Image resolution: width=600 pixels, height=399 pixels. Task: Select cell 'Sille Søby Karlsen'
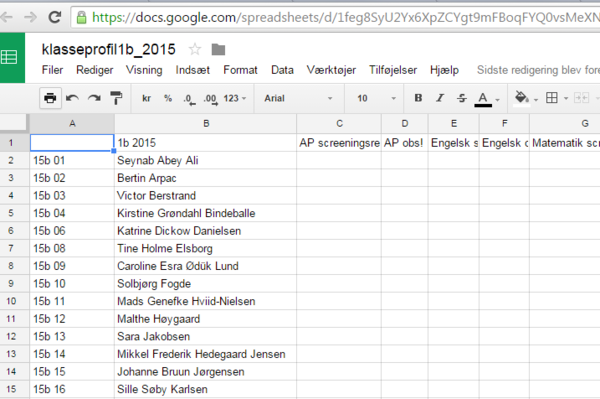pos(205,389)
